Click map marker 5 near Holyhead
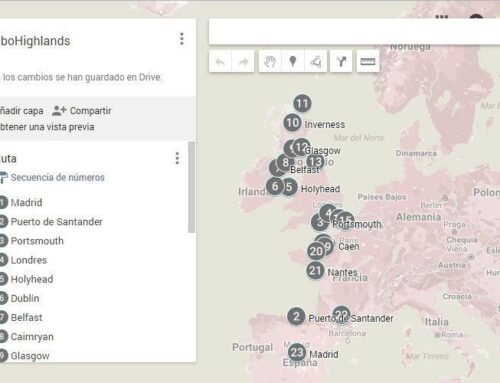 click(289, 187)
